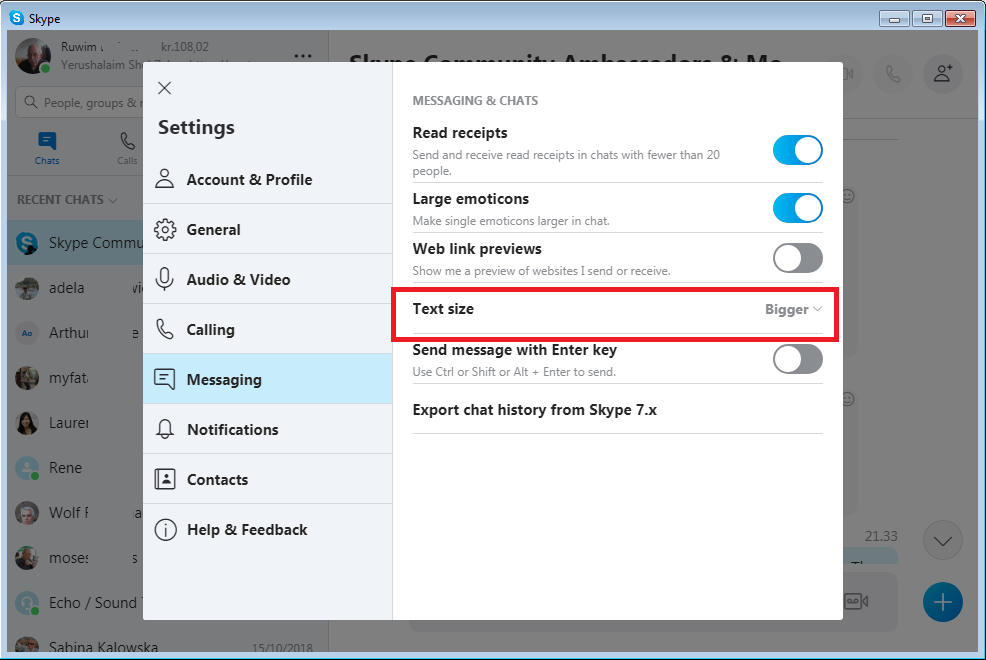Open the Echo / Sound Test chat

pyautogui.click(x=75, y=602)
